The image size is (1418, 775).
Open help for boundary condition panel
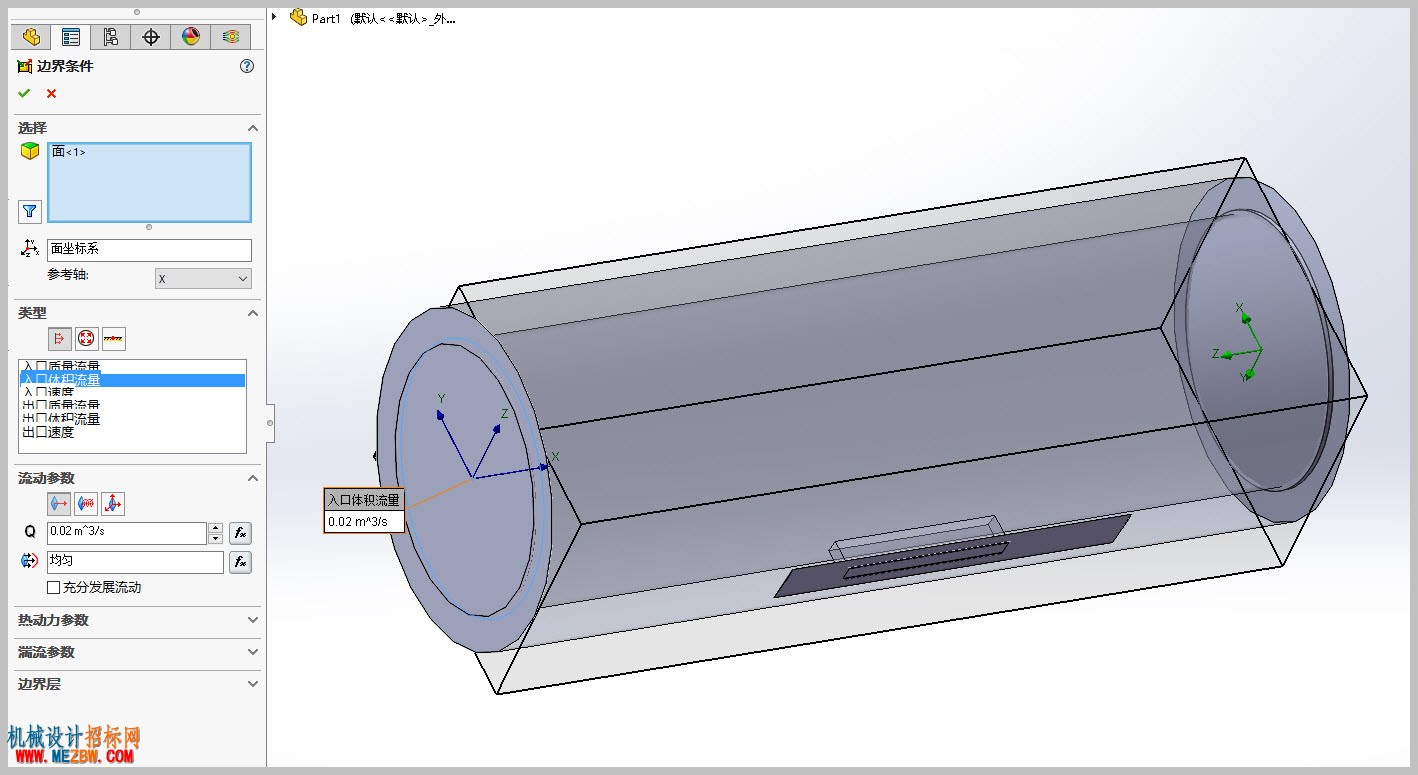point(247,66)
